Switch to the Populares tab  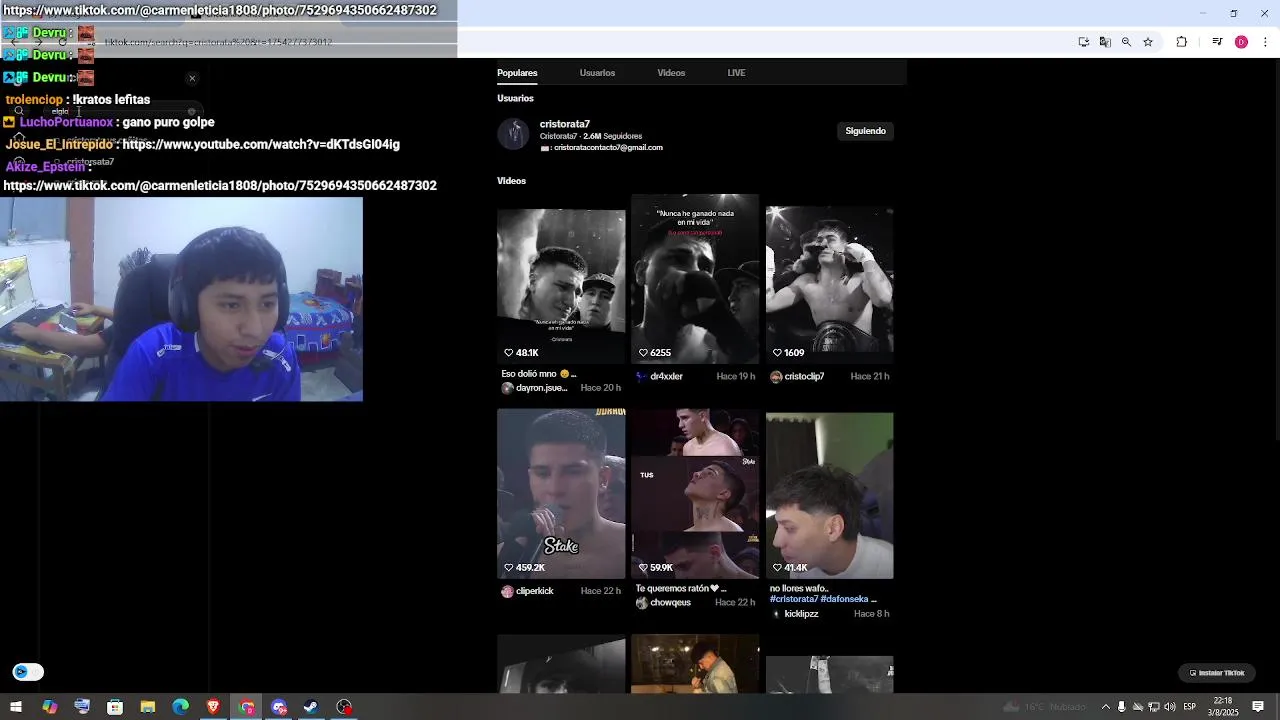(517, 73)
